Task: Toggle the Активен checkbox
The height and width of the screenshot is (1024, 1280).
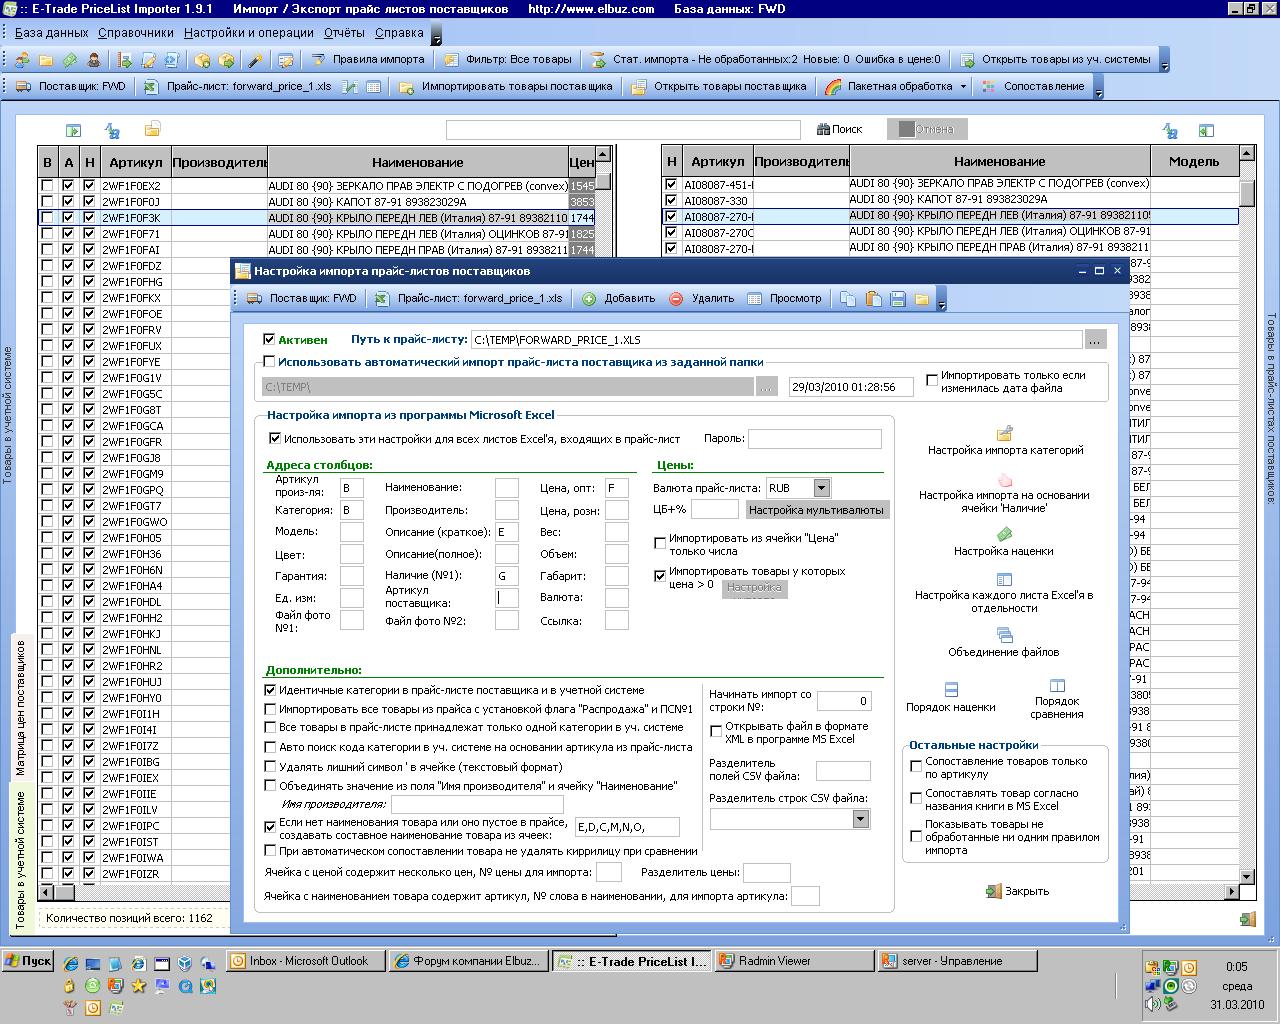Action: [x=268, y=340]
